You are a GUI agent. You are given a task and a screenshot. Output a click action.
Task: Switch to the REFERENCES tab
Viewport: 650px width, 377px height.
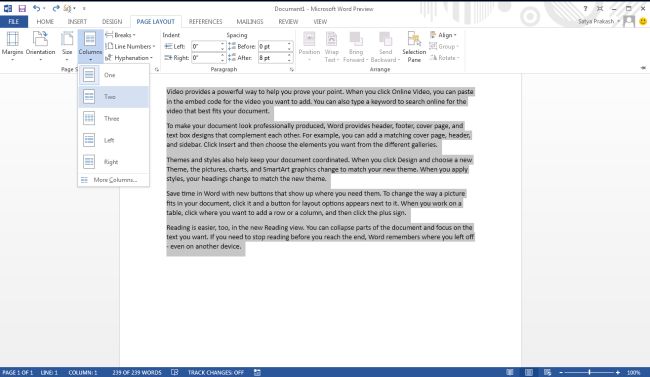[205, 22]
